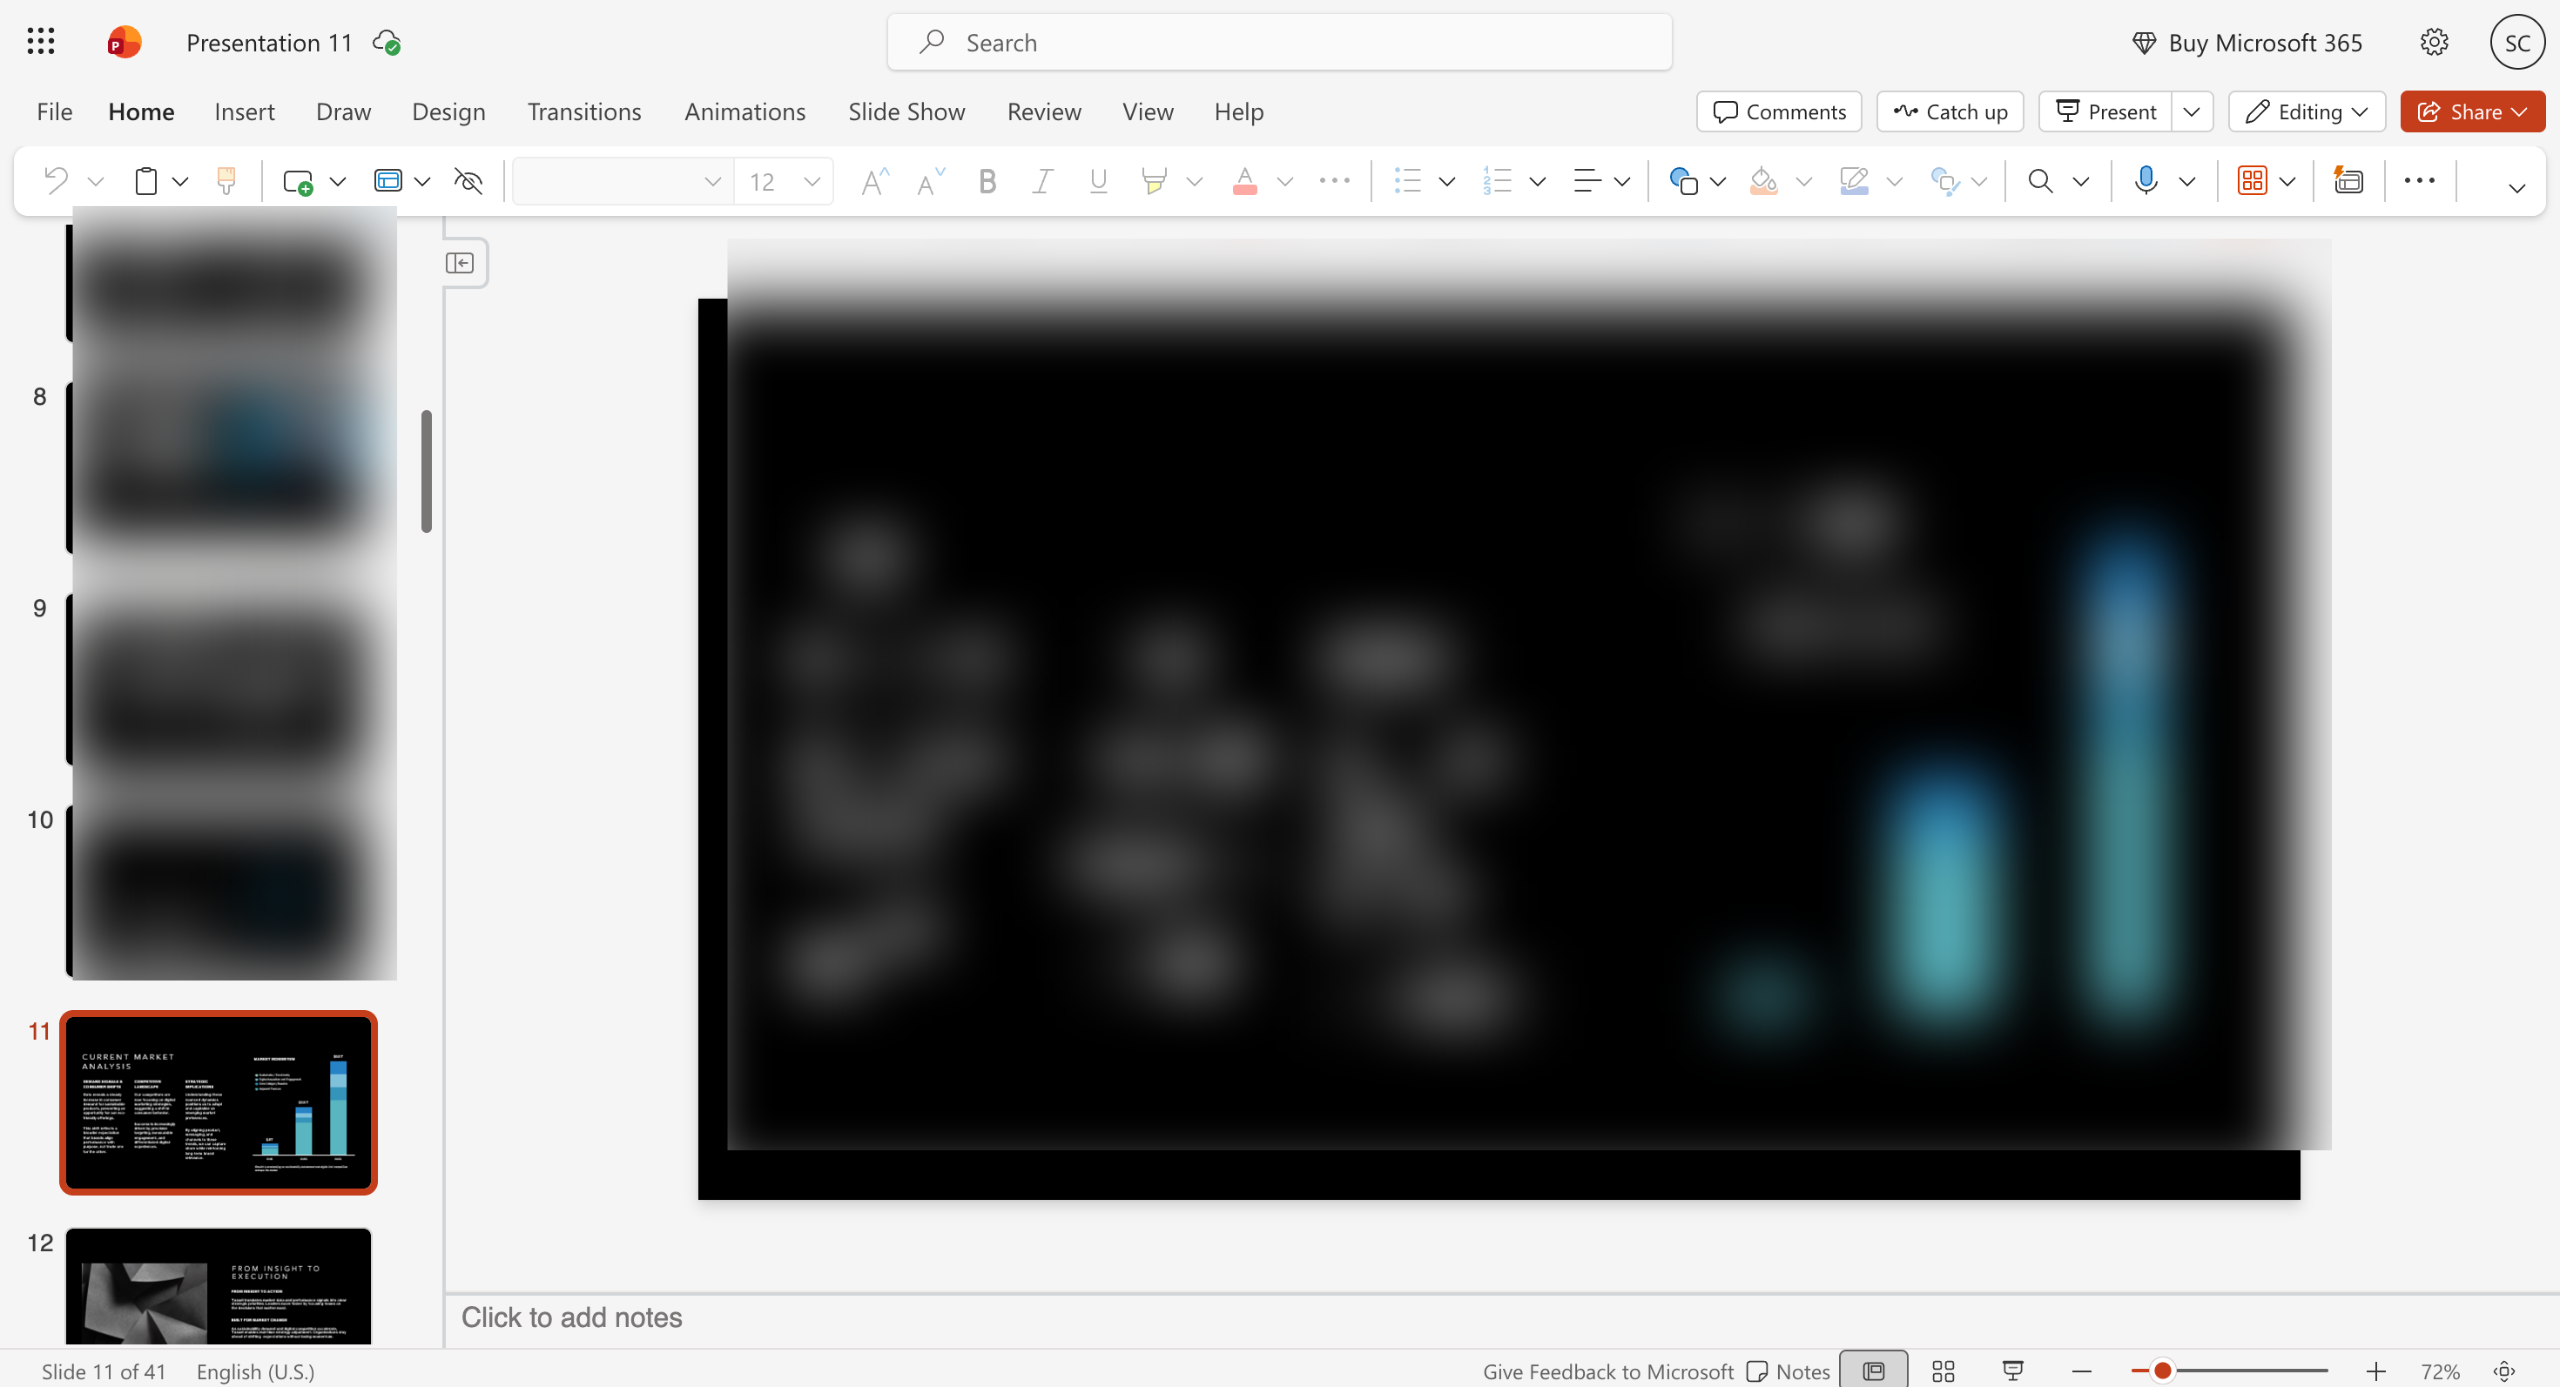This screenshot has width=2560, height=1387.
Task: Open the Designer icon in ribbon
Action: [x=2348, y=181]
